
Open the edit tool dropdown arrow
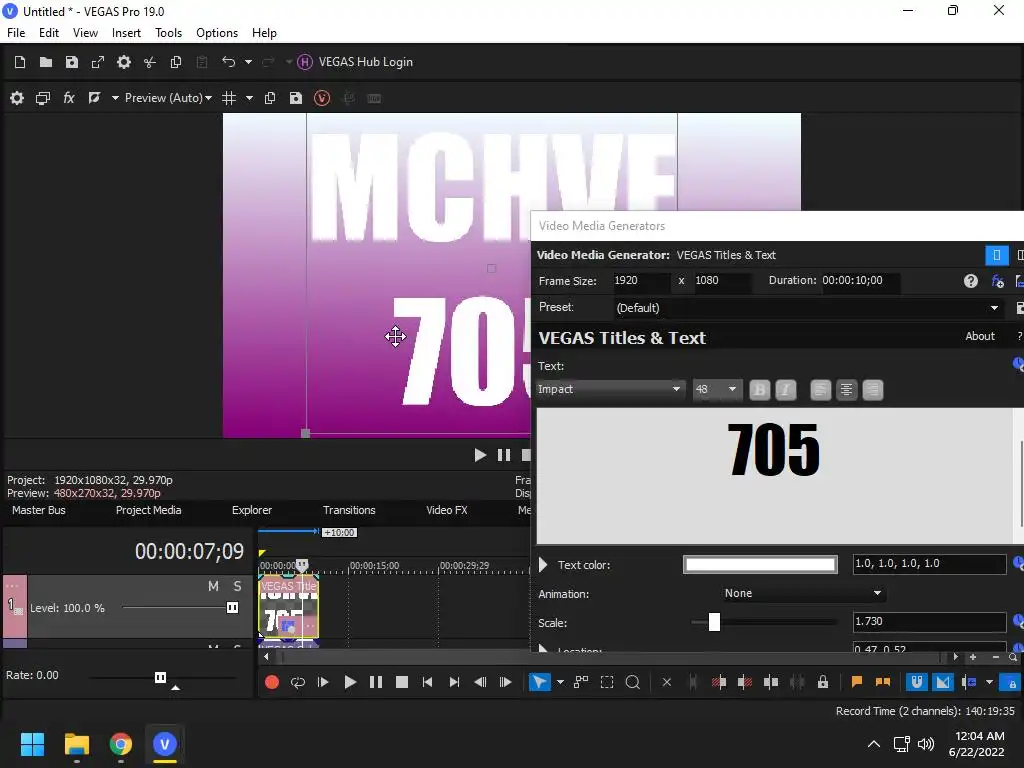[x=560, y=682]
